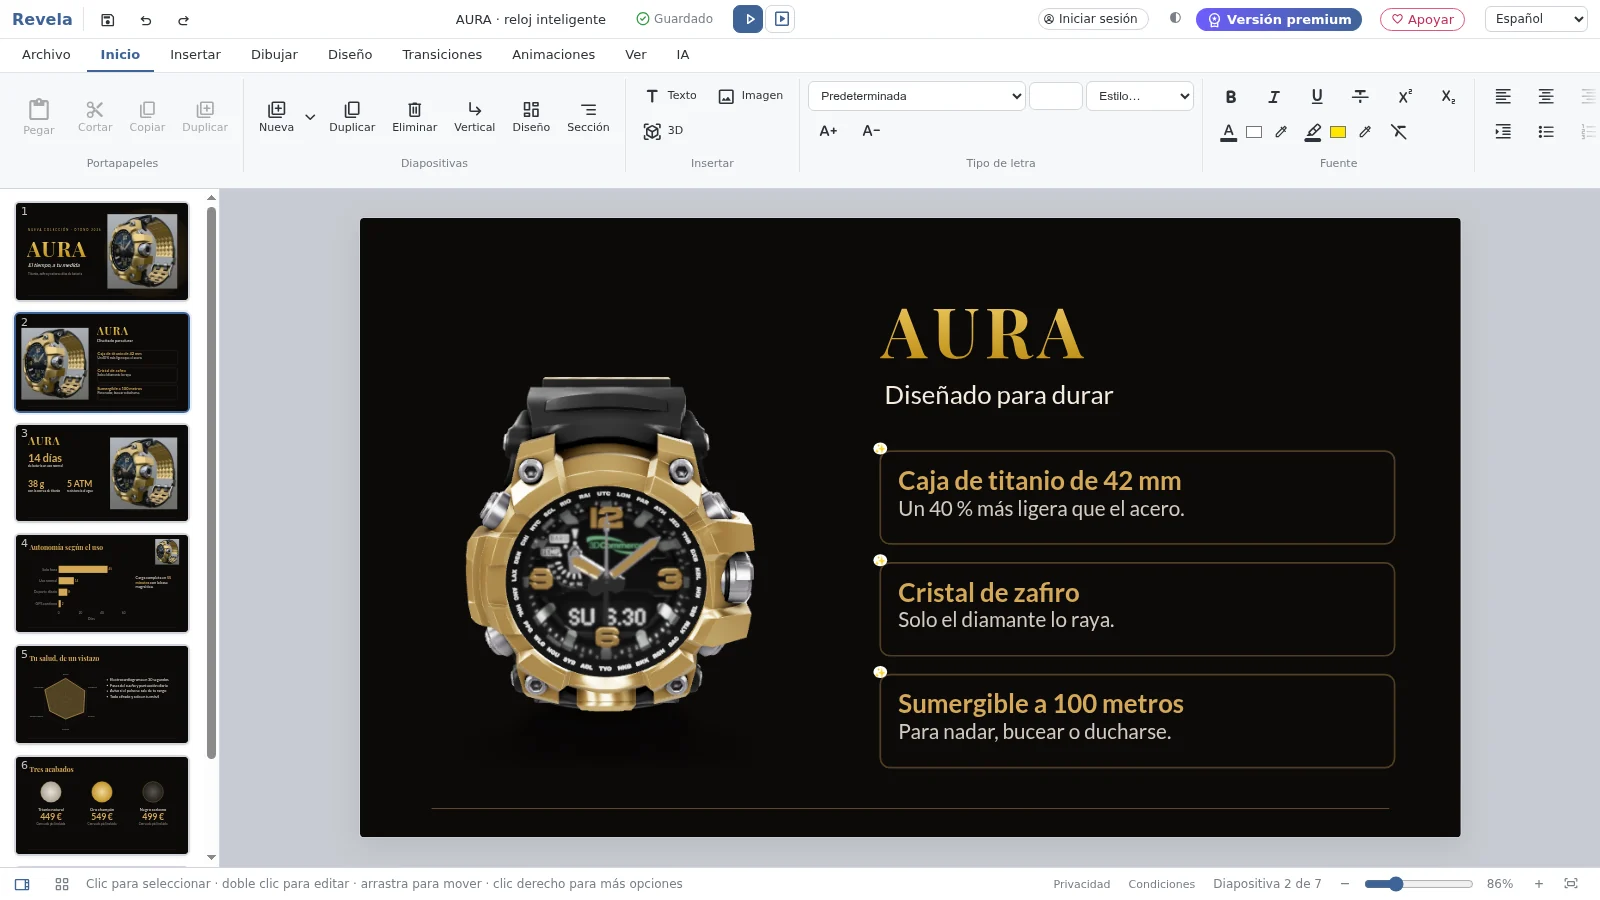Start slideshow from beginning
The image size is (1600, 900).
[748, 19]
